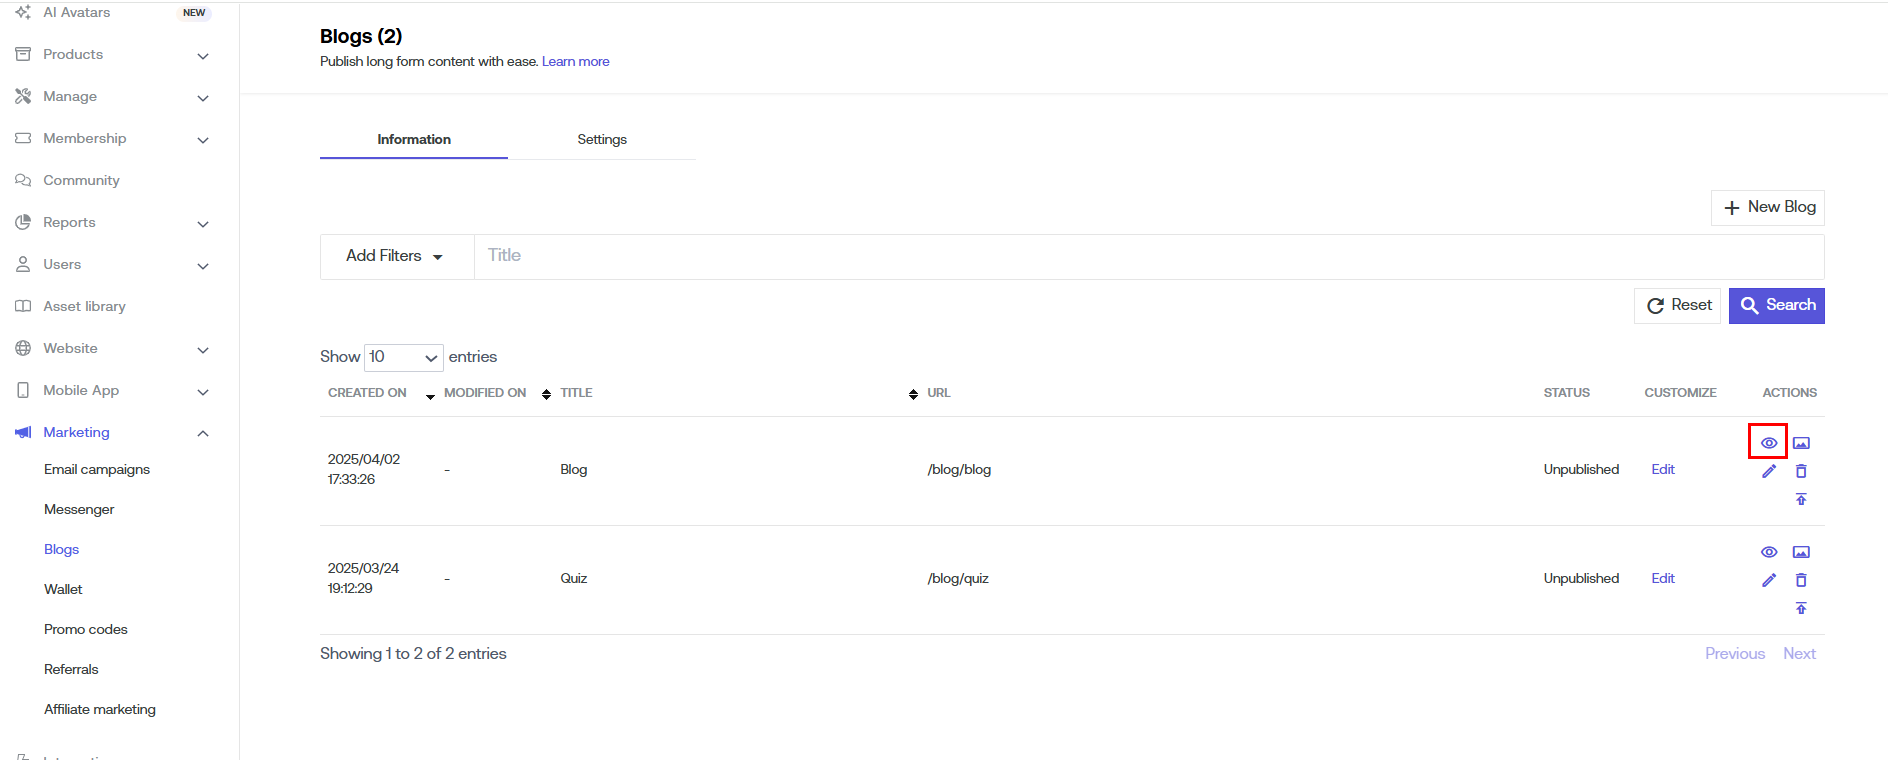The image size is (1888, 760).
Task: Switch to the Settings tab
Action: [601, 139]
